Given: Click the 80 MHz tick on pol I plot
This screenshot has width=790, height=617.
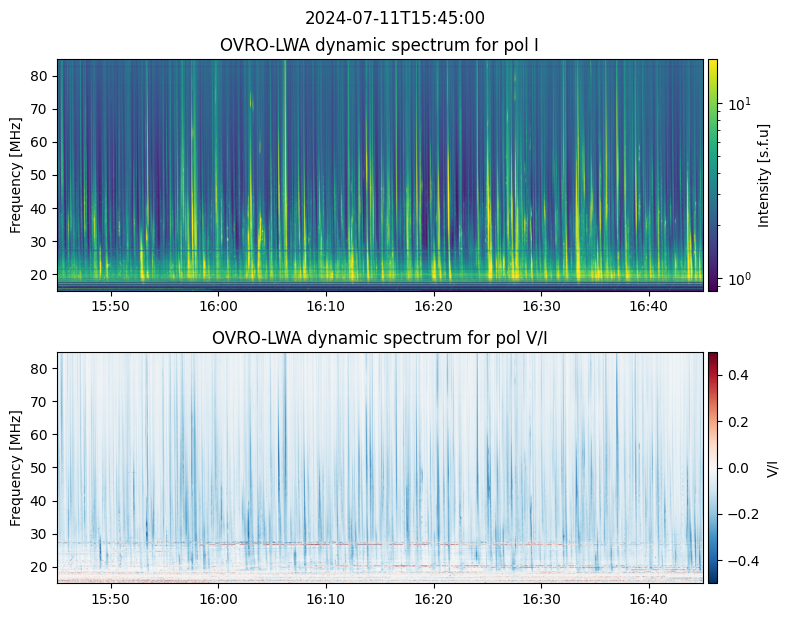Looking at the screenshot, I should pos(40,75).
